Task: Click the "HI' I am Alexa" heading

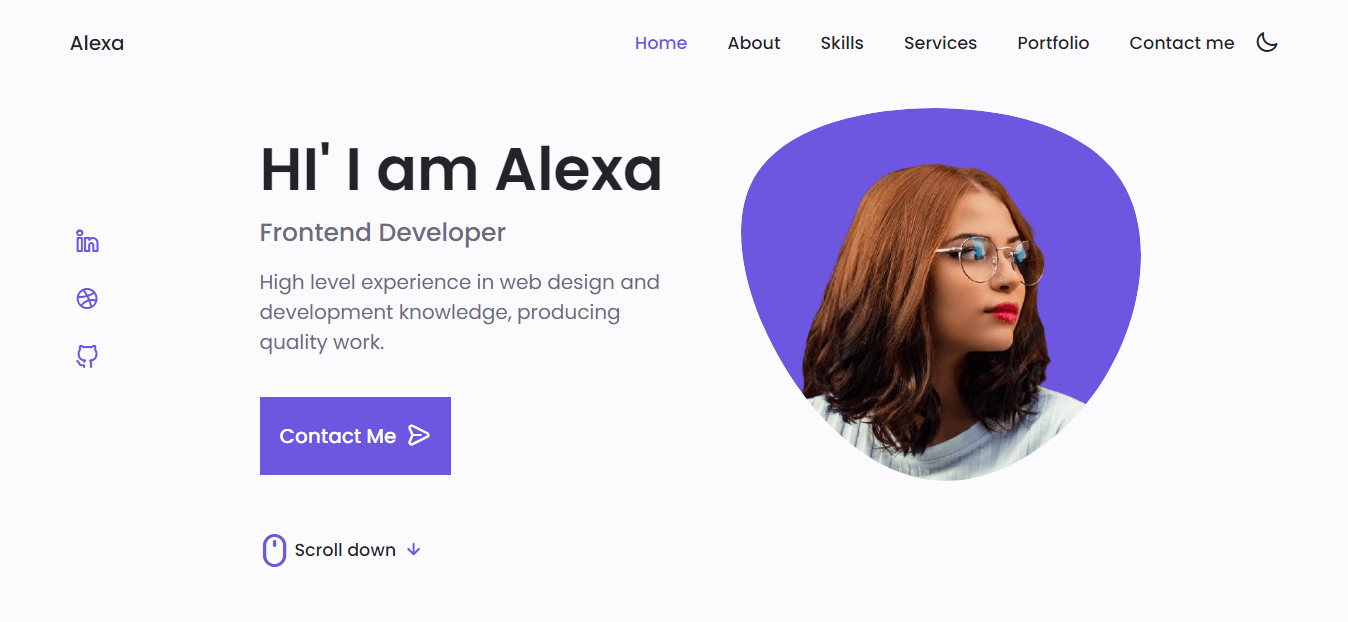Action: click(461, 168)
